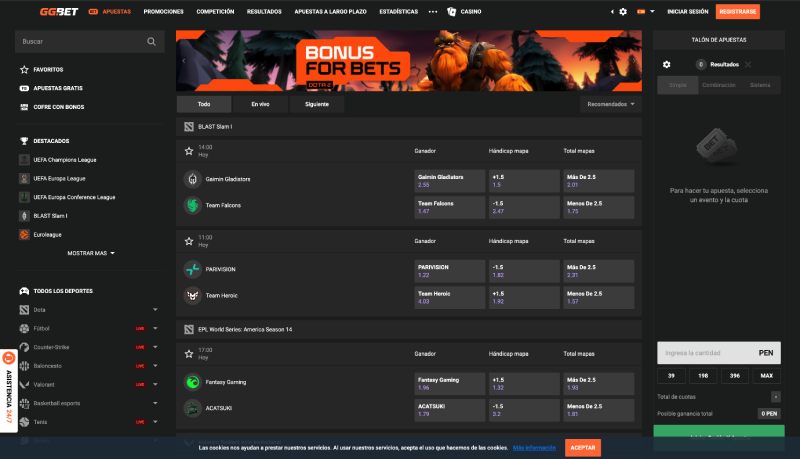Click the bet amount input field
800x459 pixels.
719,353
